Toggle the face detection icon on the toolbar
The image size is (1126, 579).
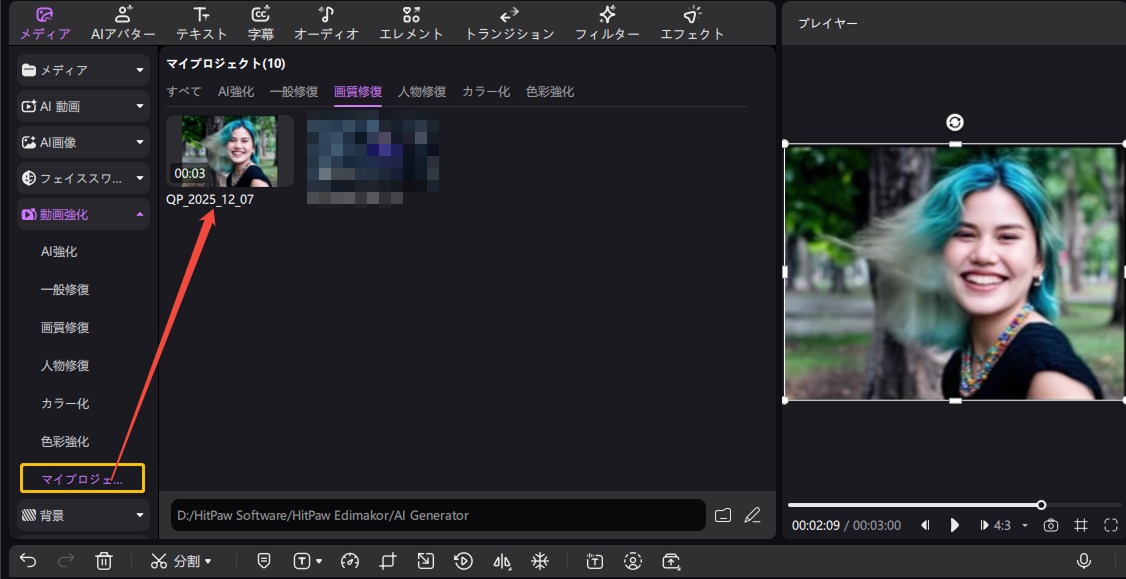pos(634,561)
